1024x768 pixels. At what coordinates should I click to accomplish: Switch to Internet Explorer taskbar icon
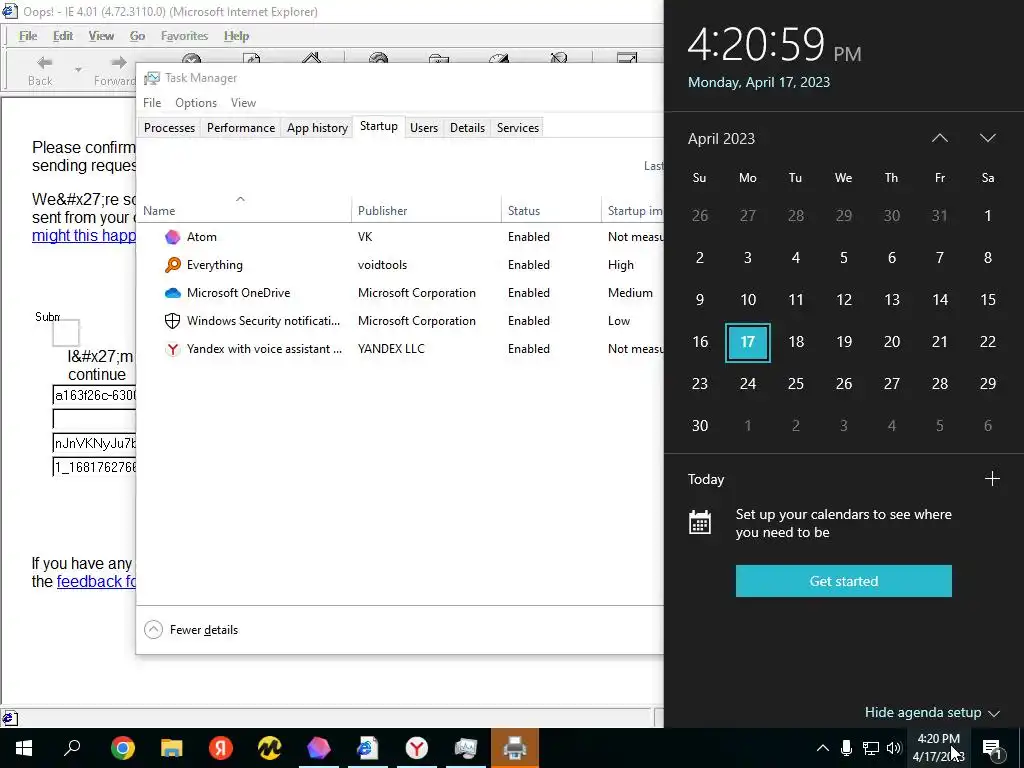click(x=367, y=748)
